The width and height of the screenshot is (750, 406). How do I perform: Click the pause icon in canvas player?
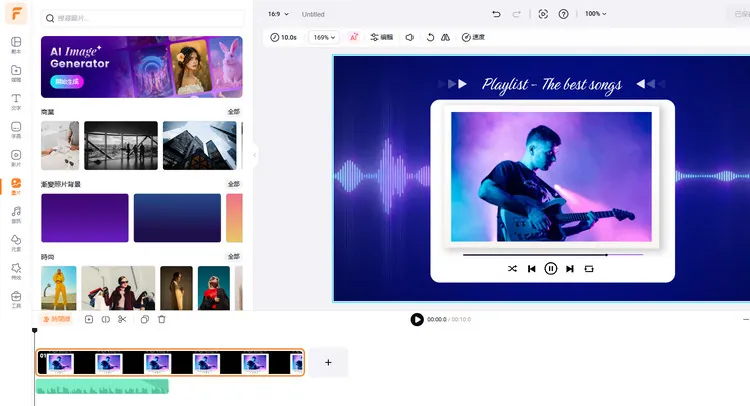551,269
